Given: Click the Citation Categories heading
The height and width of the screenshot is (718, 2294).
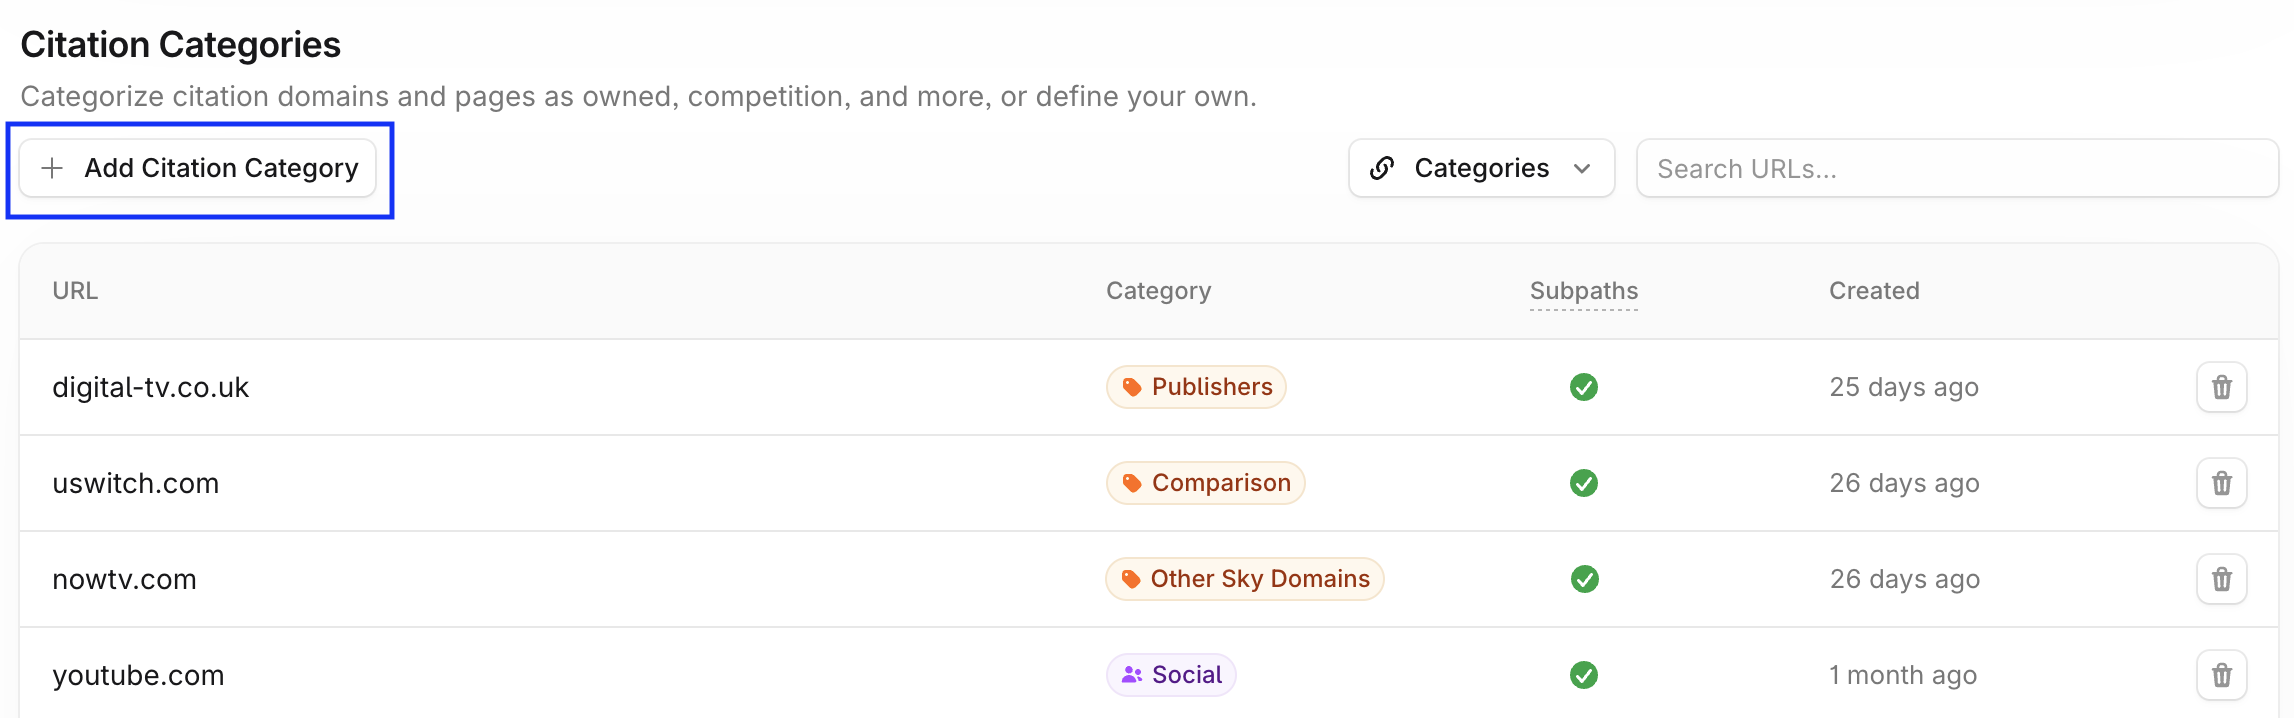Looking at the screenshot, I should point(180,45).
